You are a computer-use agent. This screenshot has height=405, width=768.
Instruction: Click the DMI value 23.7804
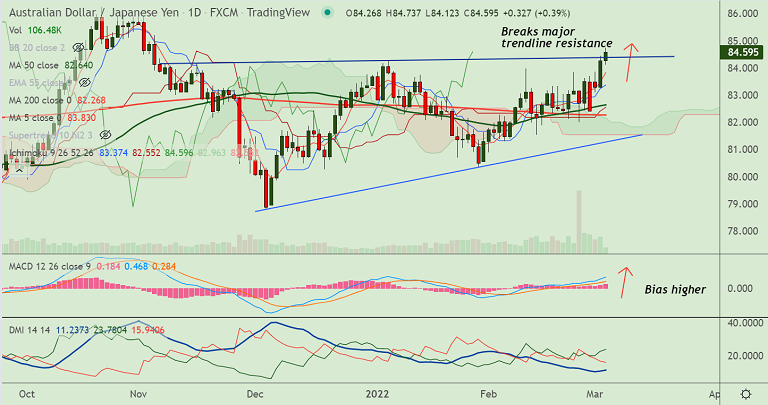(110, 330)
